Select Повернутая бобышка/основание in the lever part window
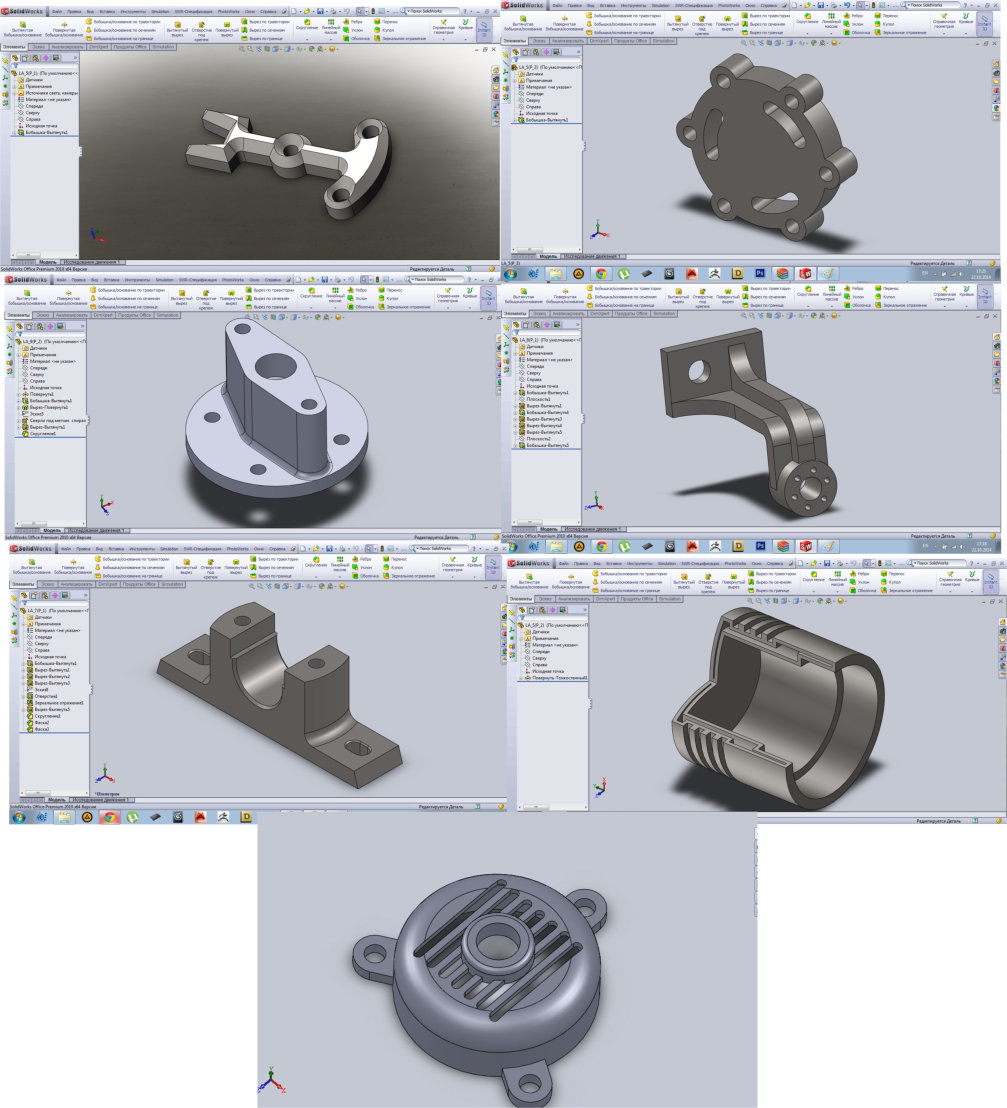The height and width of the screenshot is (1108, 1007). [x=64, y=29]
